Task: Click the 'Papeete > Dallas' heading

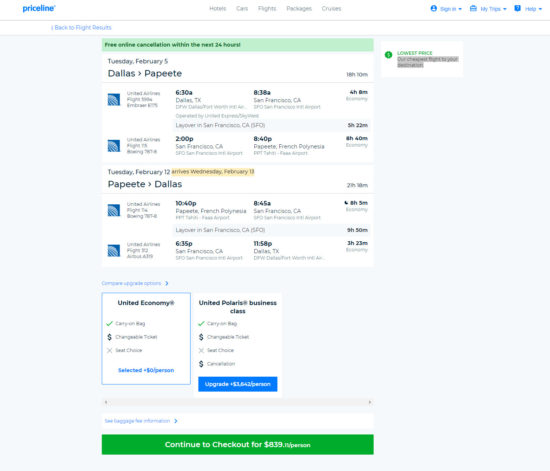Action: click(145, 184)
